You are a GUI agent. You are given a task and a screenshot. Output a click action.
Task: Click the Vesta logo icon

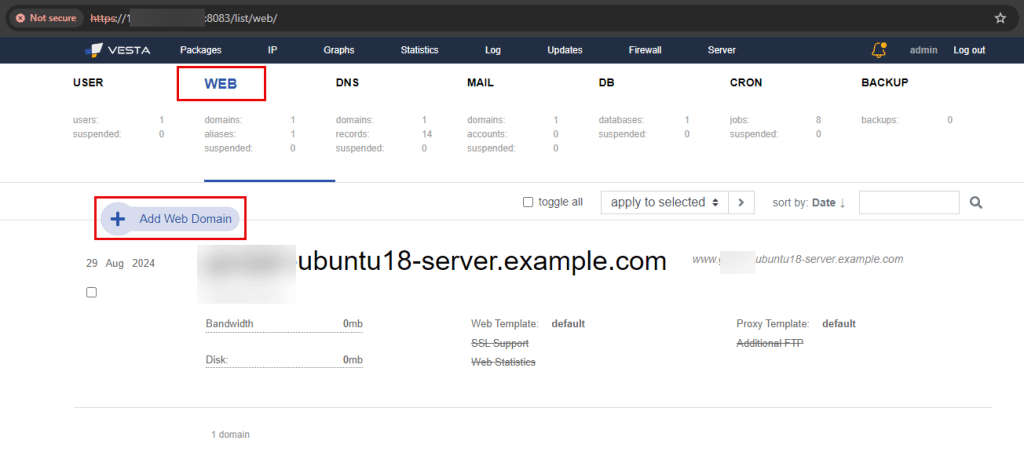tap(94, 50)
